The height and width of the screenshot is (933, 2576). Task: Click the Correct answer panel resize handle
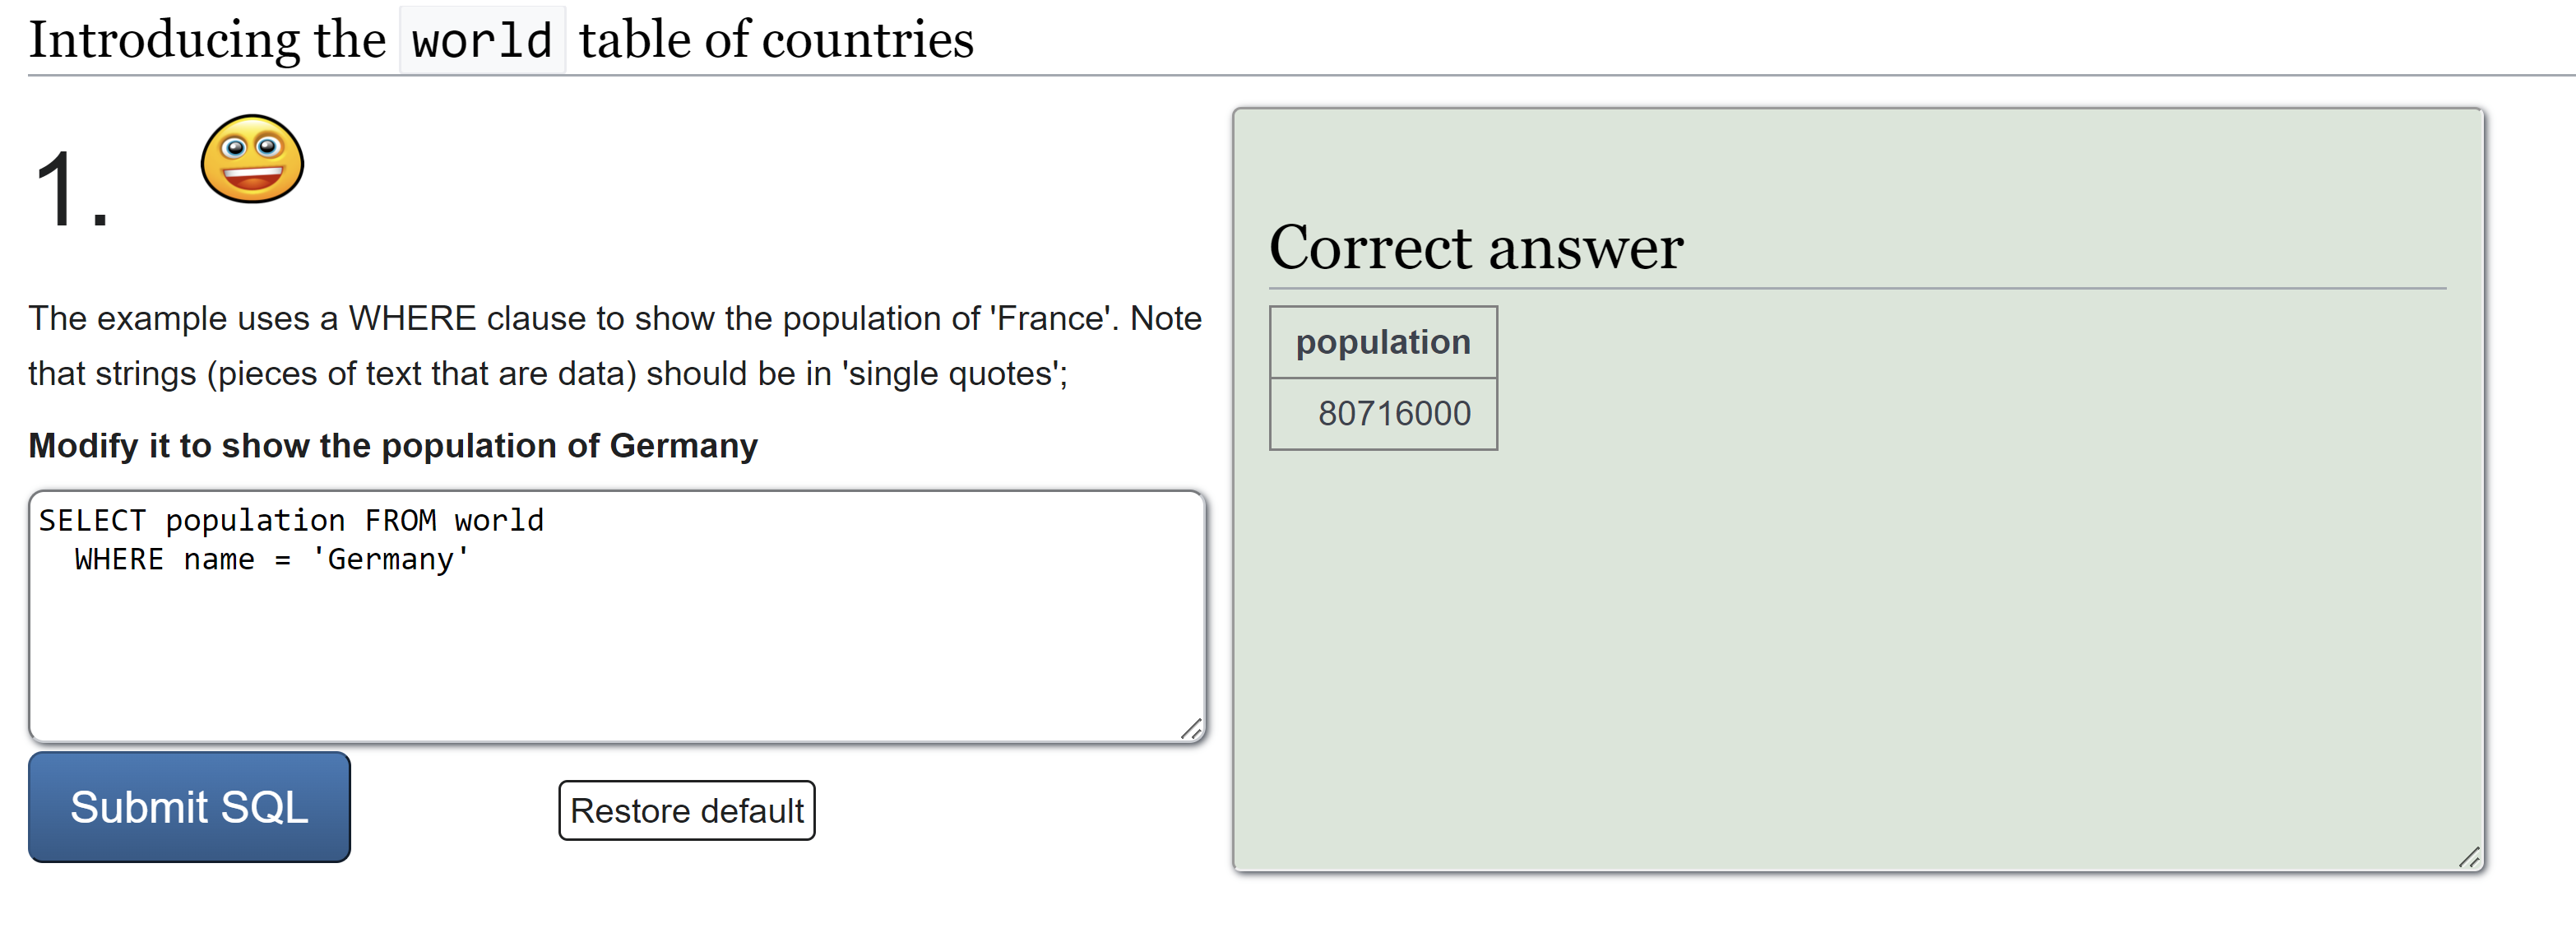tap(2468, 857)
